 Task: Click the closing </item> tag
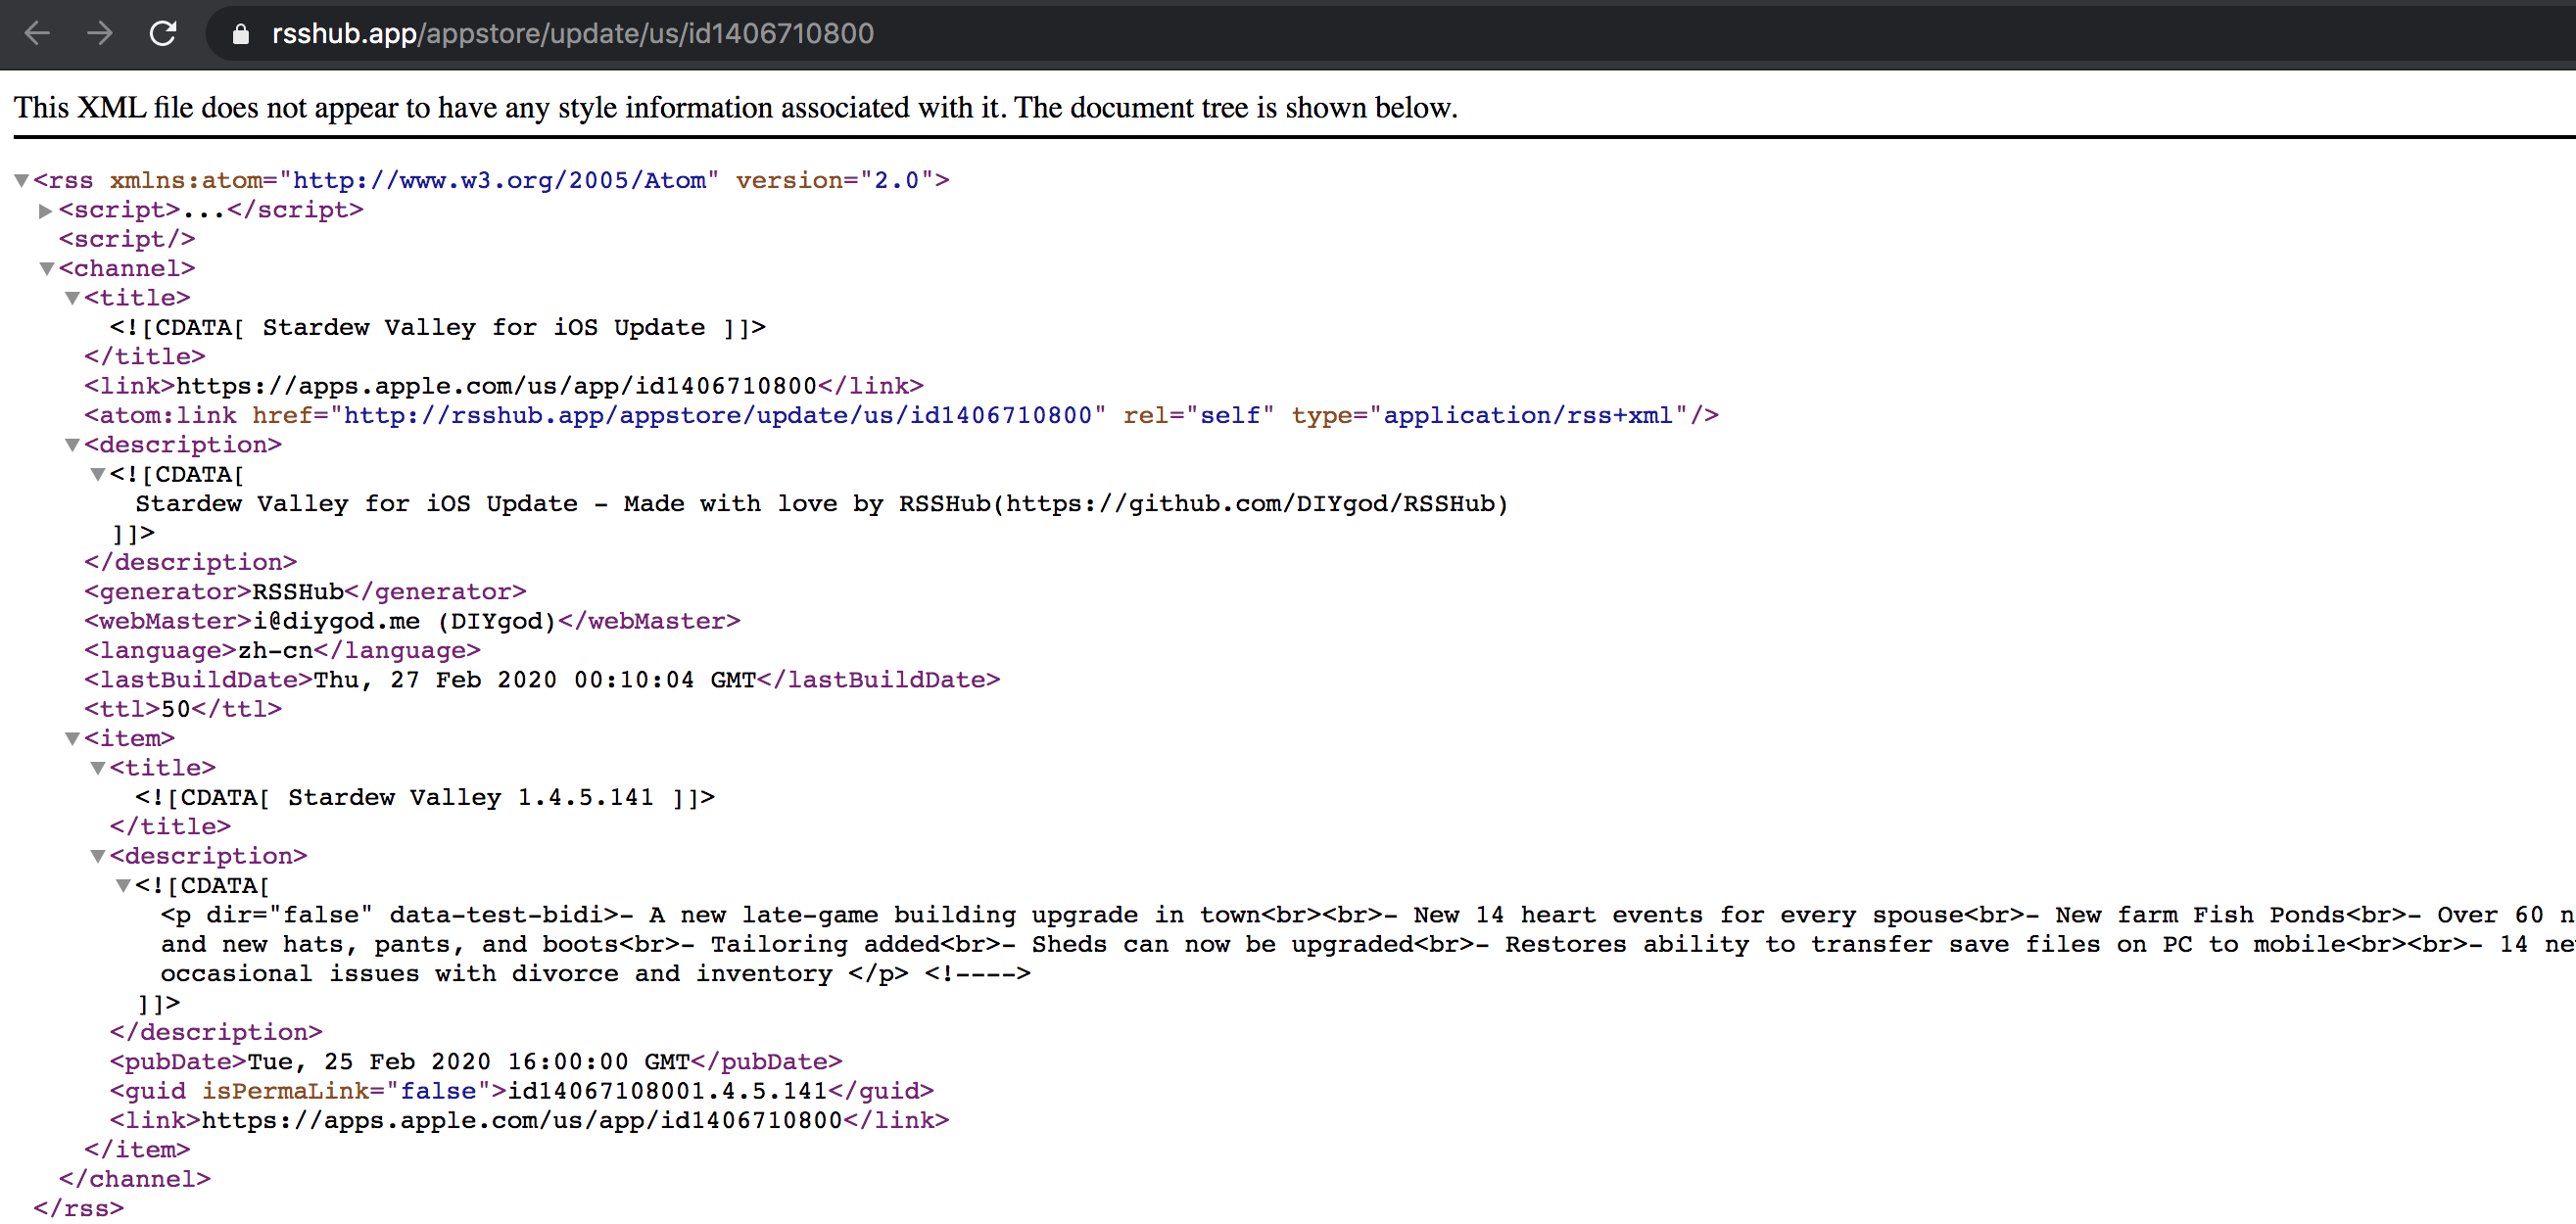[x=137, y=1150]
